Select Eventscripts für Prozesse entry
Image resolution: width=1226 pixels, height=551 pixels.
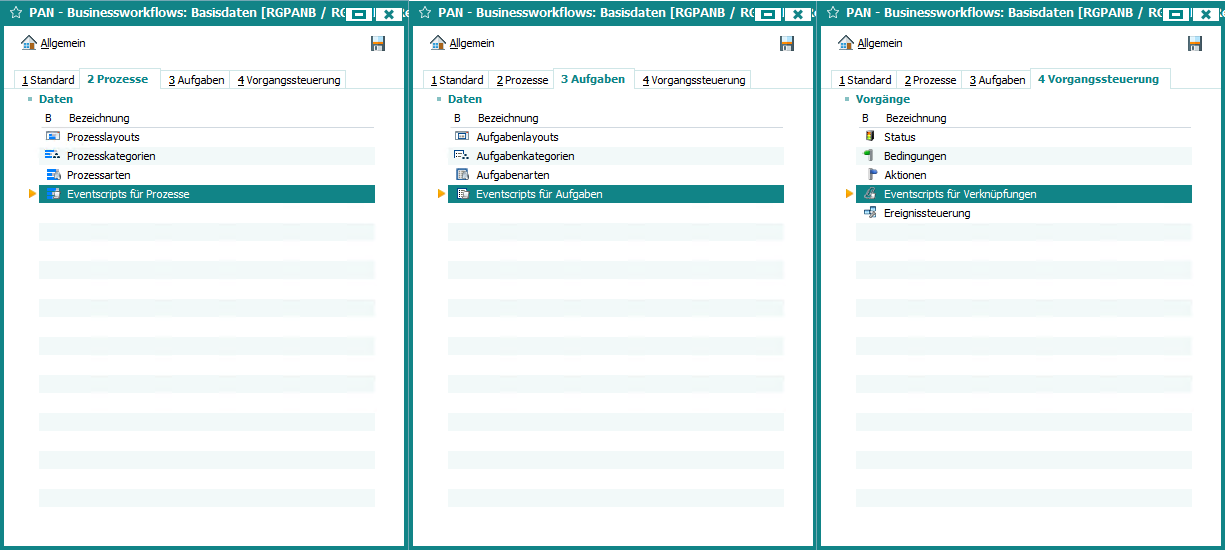tap(128, 194)
